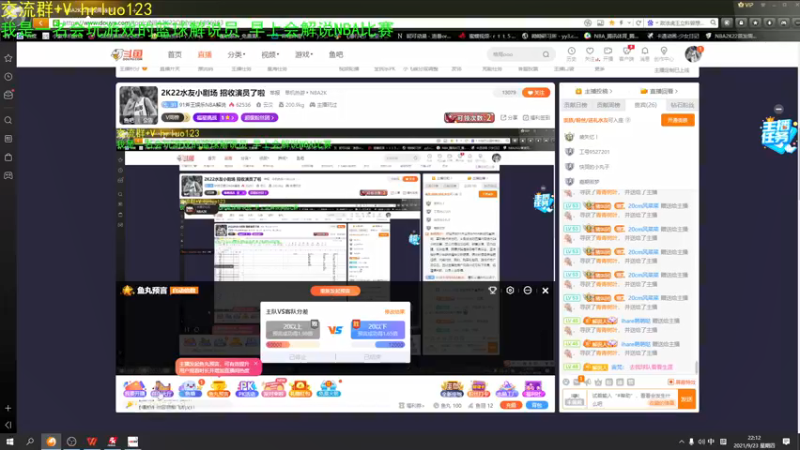The width and height of the screenshot is (800, 450).
Task: Click the search magnifier icon
Action: point(546,54)
